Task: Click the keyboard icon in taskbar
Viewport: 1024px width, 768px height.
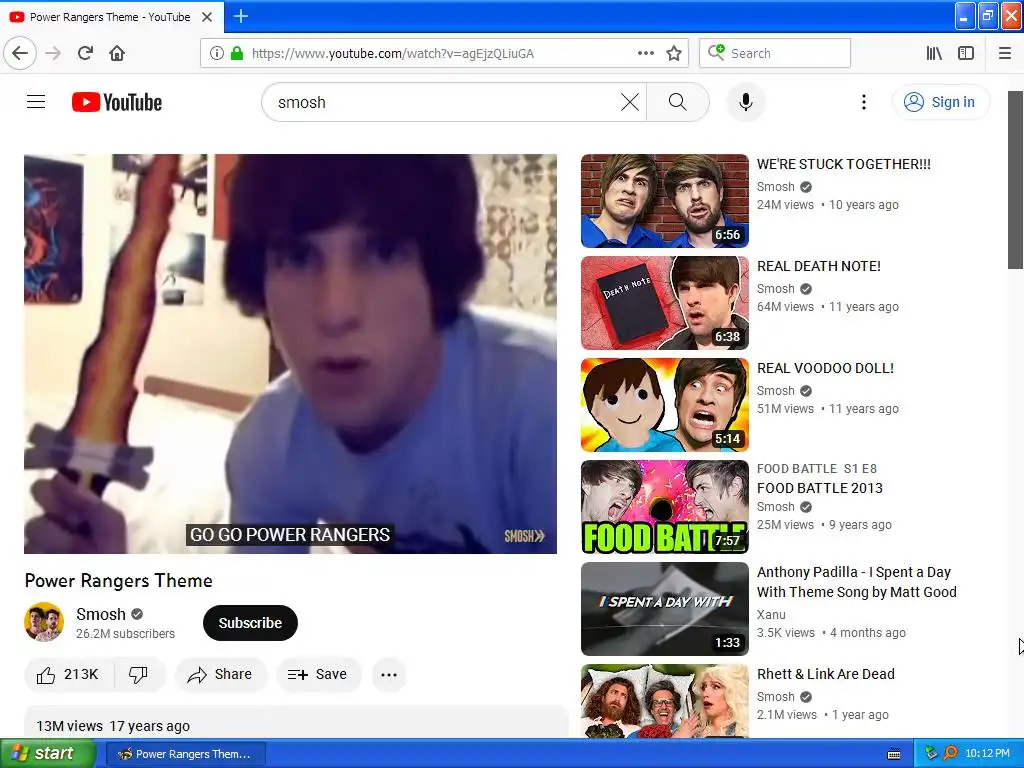Action: pyautogui.click(x=894, y=754)
